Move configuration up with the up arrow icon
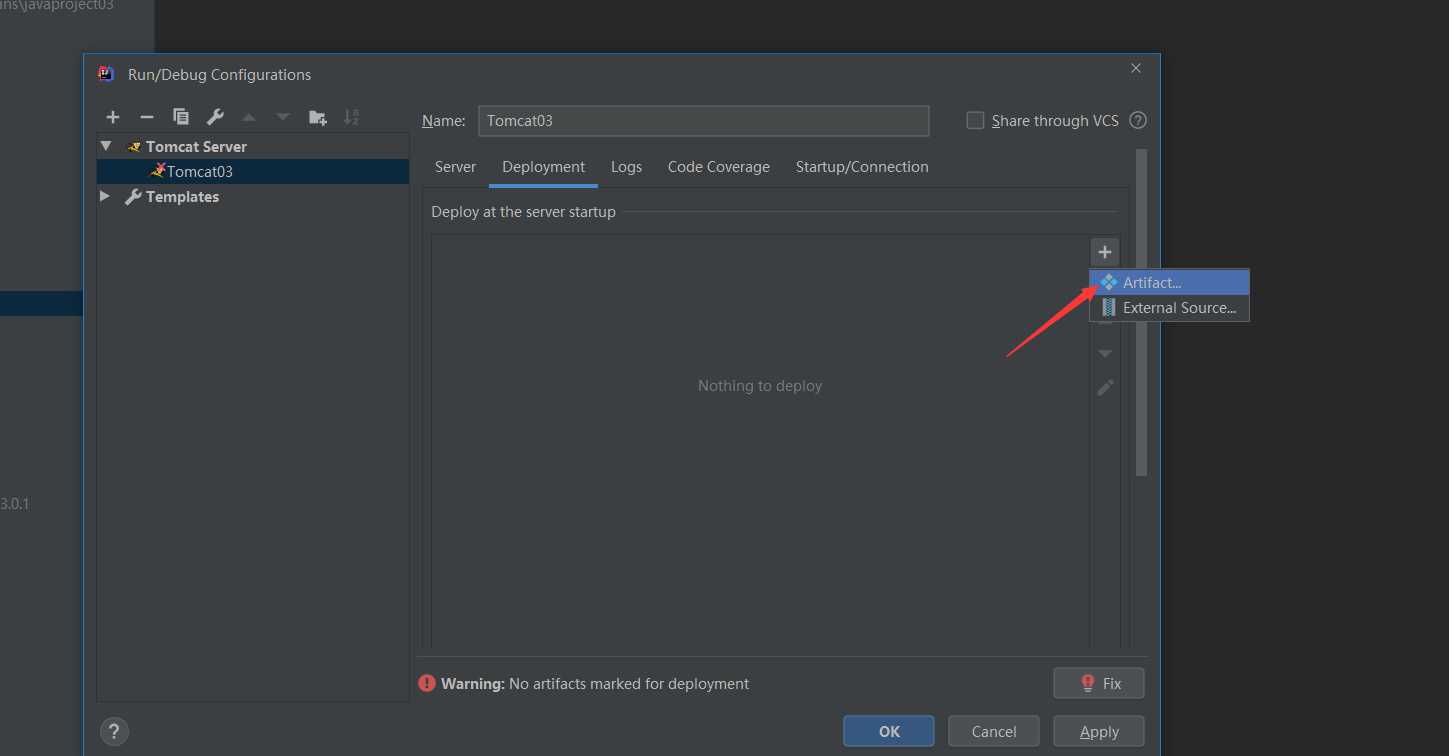 point(249,117)
